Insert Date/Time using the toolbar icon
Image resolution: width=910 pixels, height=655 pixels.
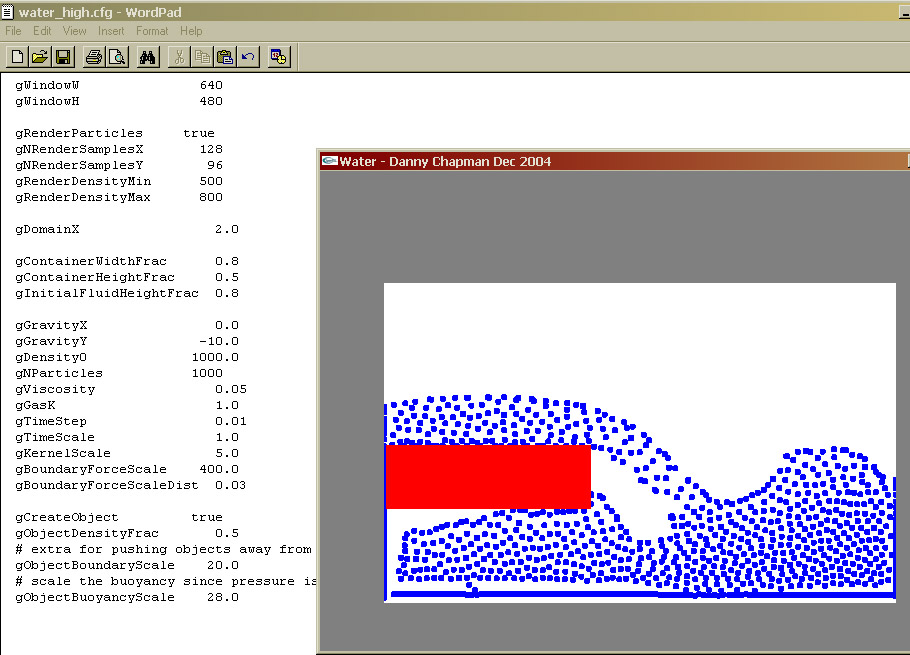tap(279, 57)
